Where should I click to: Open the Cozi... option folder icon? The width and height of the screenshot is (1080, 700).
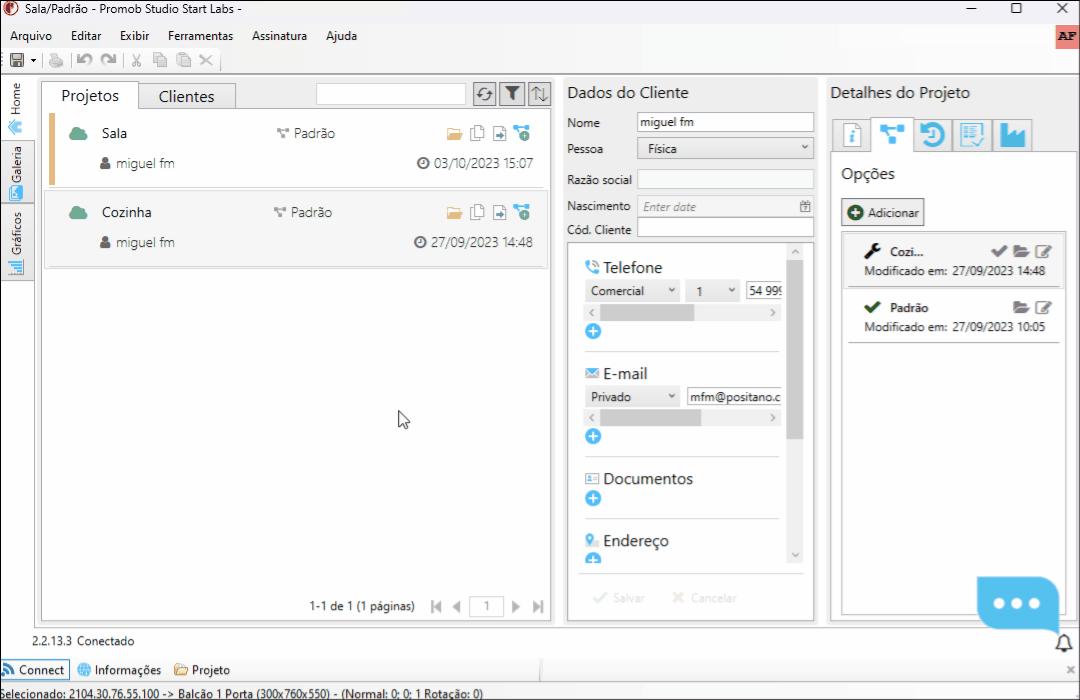pos(1021,251)
